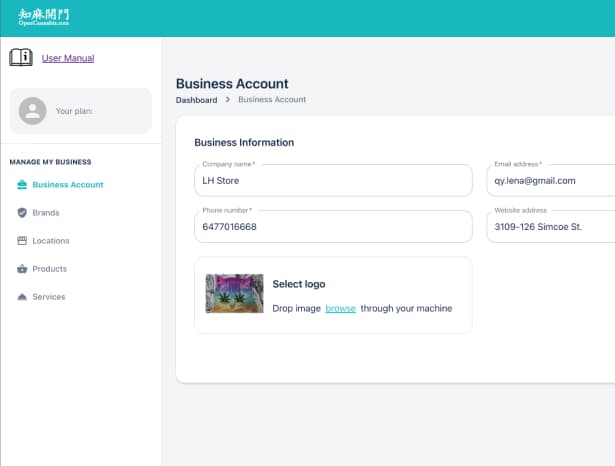
Task: Go to Dashboard via breadcrumb
Action: click(197, 100)
